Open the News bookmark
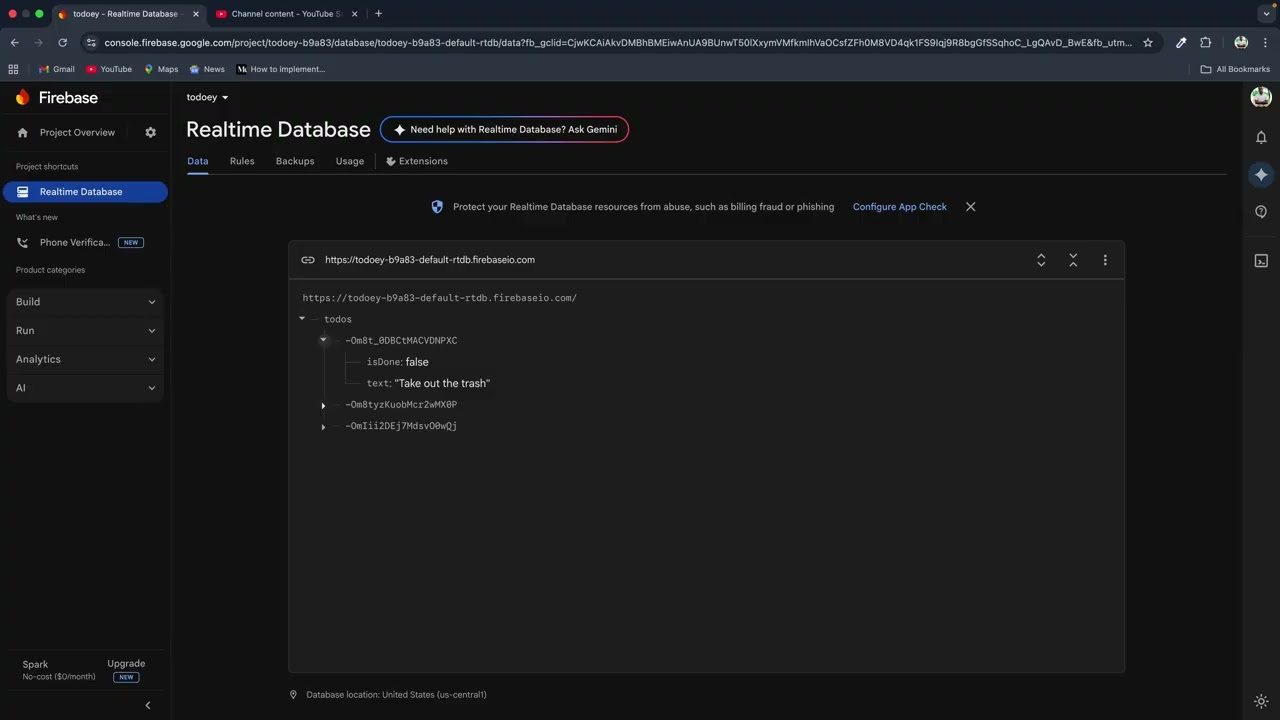Screen dimensions: 1280x720 point(207,69)
